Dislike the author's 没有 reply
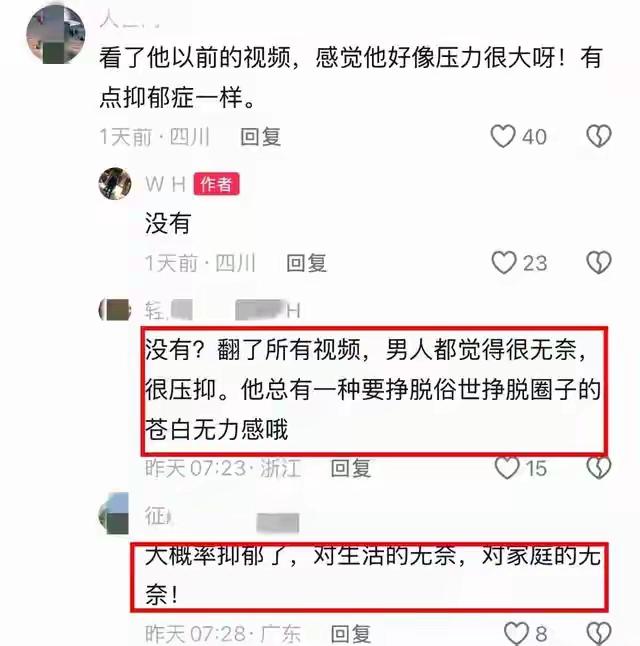 pos(599,262)
